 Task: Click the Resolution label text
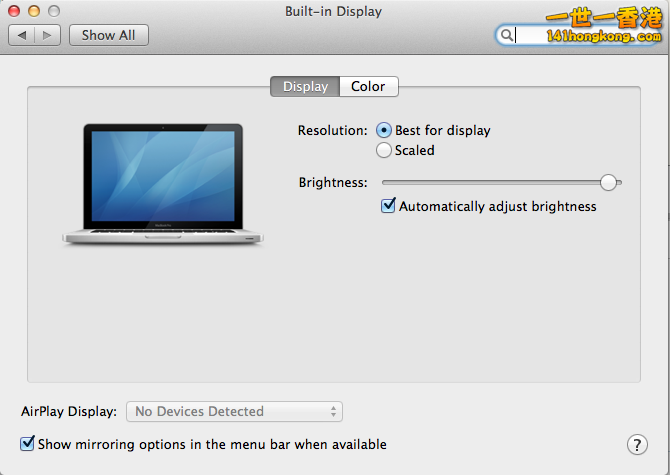point(332,130)
